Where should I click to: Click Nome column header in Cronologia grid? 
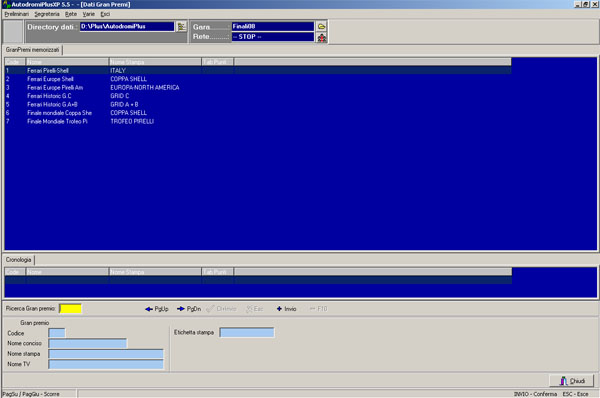point(67,272)
